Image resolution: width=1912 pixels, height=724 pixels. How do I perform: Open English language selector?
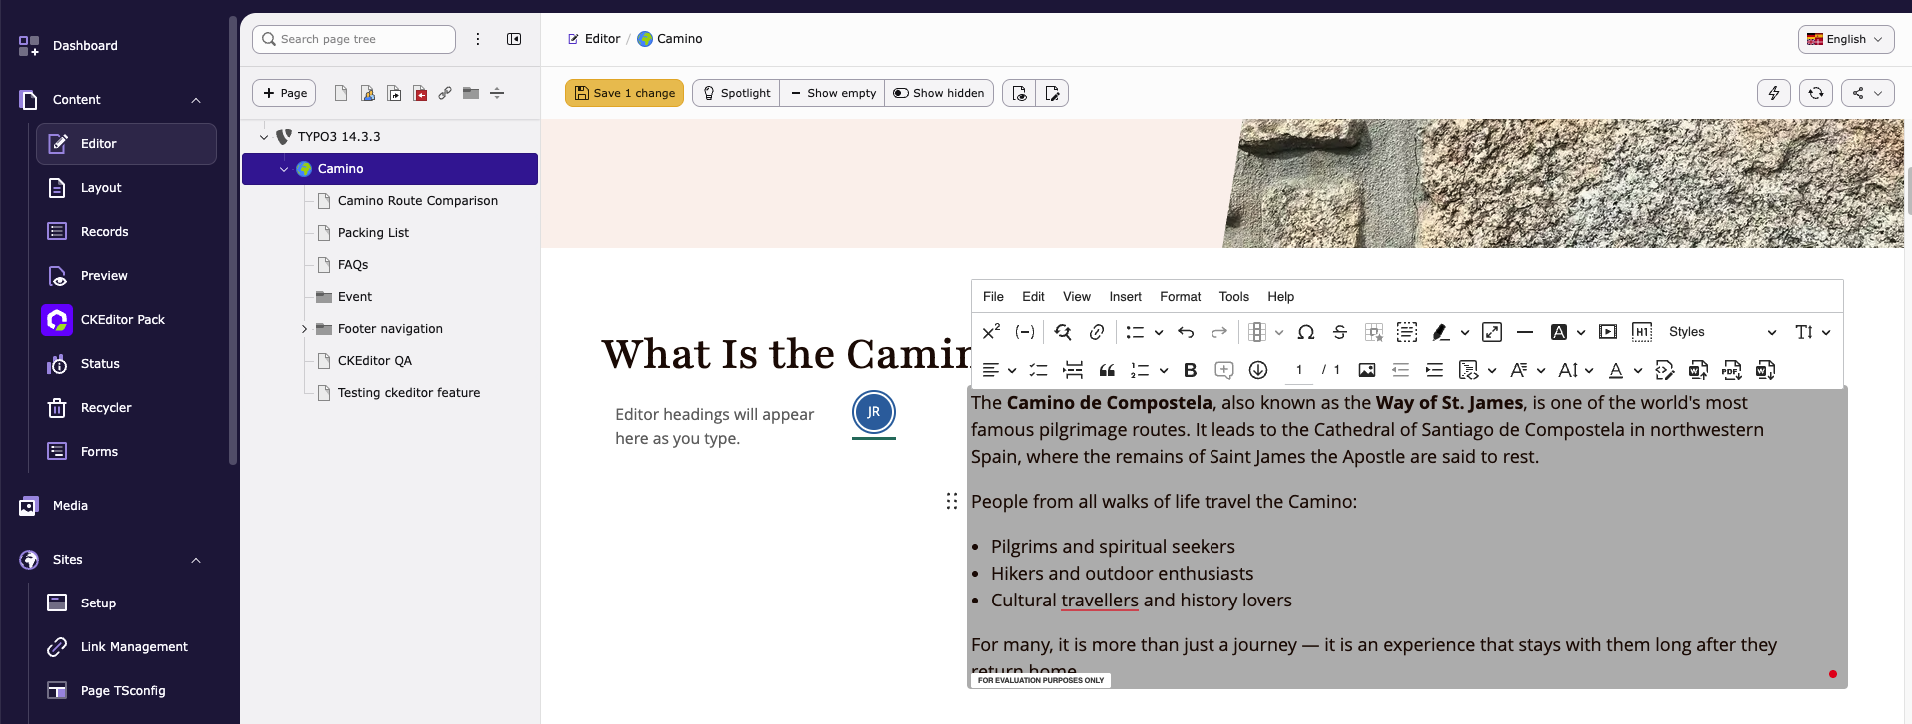pyautogui.click(x=1846, y=39)
